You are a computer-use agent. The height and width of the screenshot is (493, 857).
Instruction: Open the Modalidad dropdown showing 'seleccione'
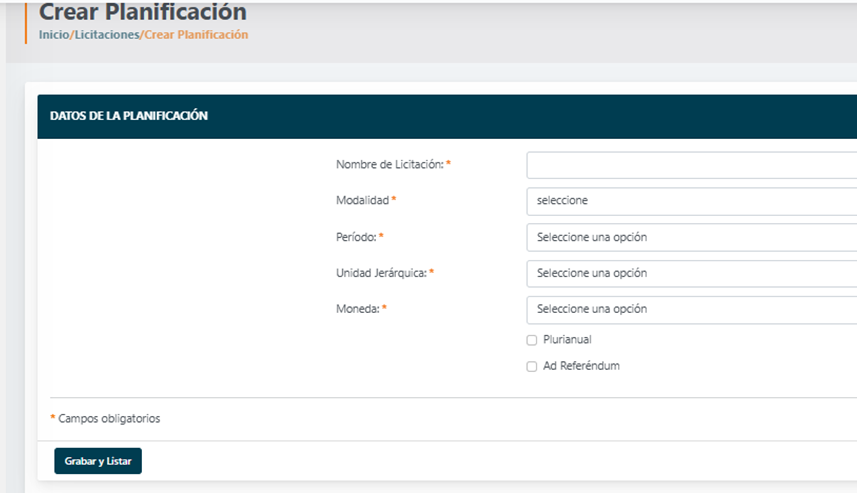coord(690,201)
